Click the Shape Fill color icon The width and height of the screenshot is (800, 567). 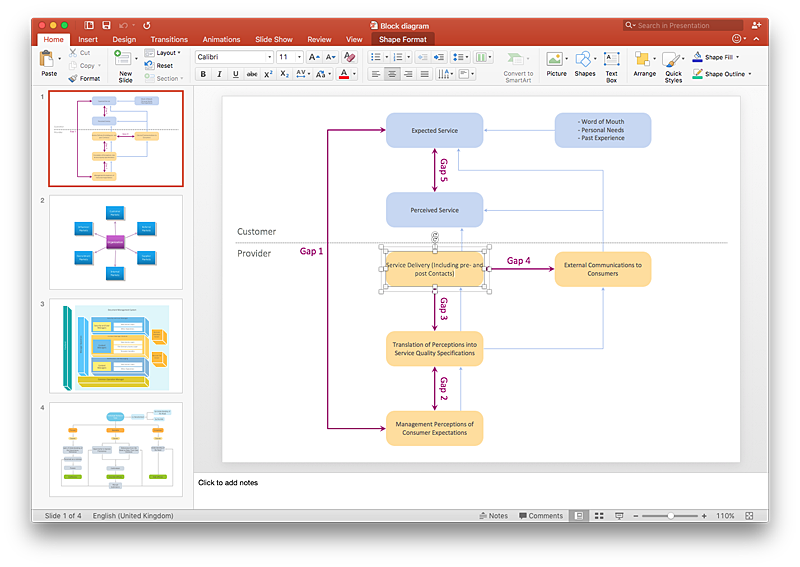point(697,57)
